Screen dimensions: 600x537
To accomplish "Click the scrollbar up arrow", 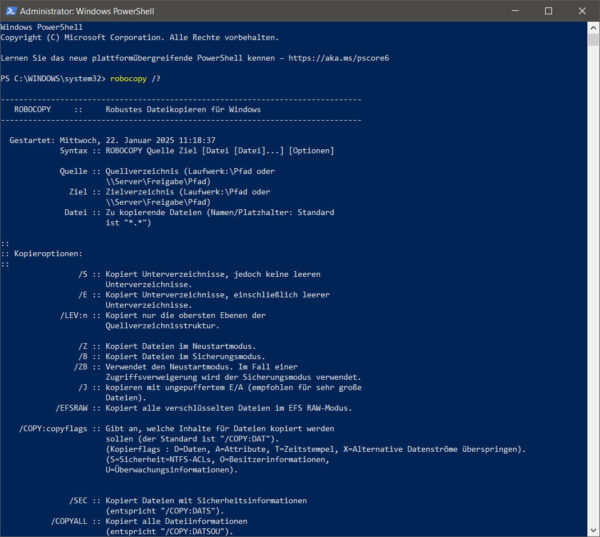I will pos(593,28).
